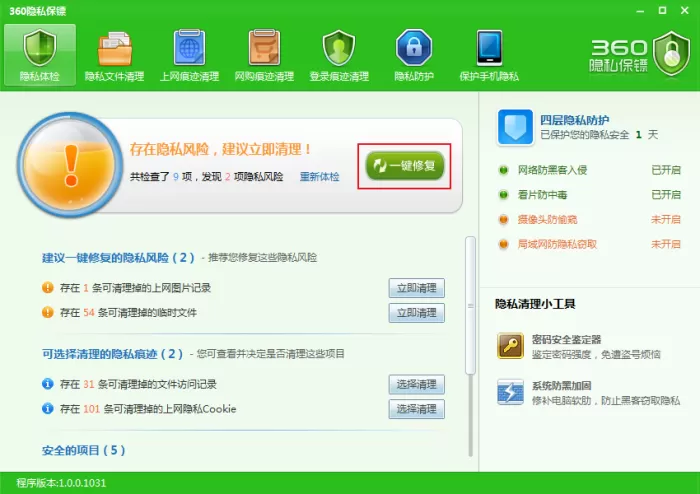
Task: Open the 密码安全鉴定器 tool title
Action: click(x=566, y=340)
